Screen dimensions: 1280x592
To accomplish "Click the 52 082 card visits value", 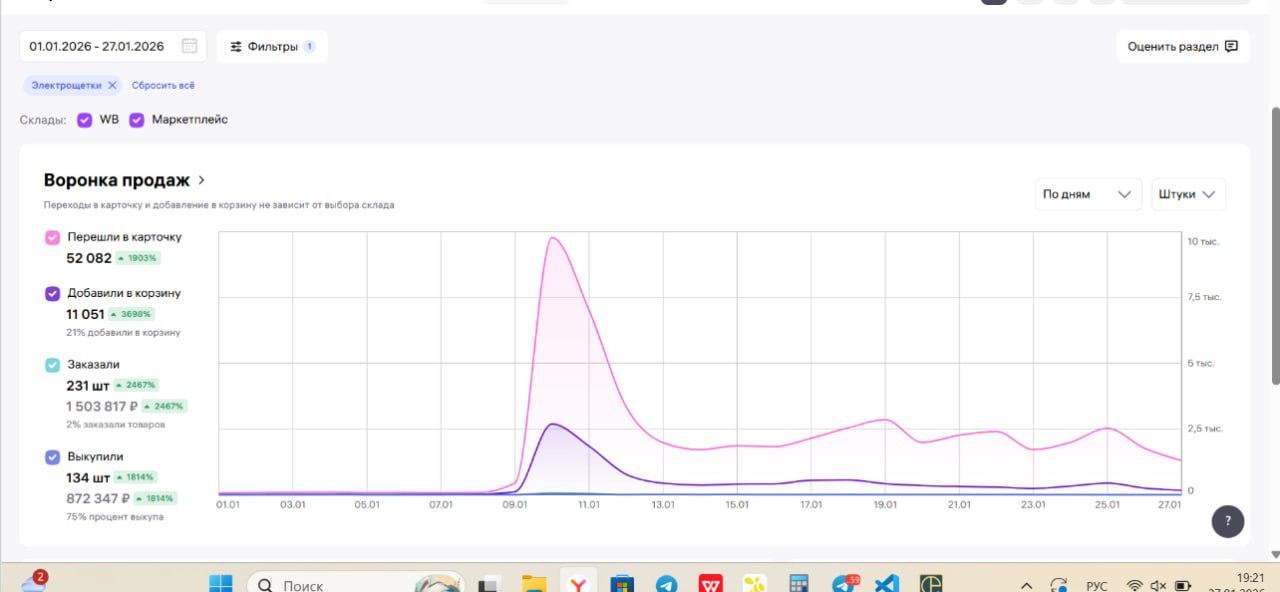I will coord(89,258).
